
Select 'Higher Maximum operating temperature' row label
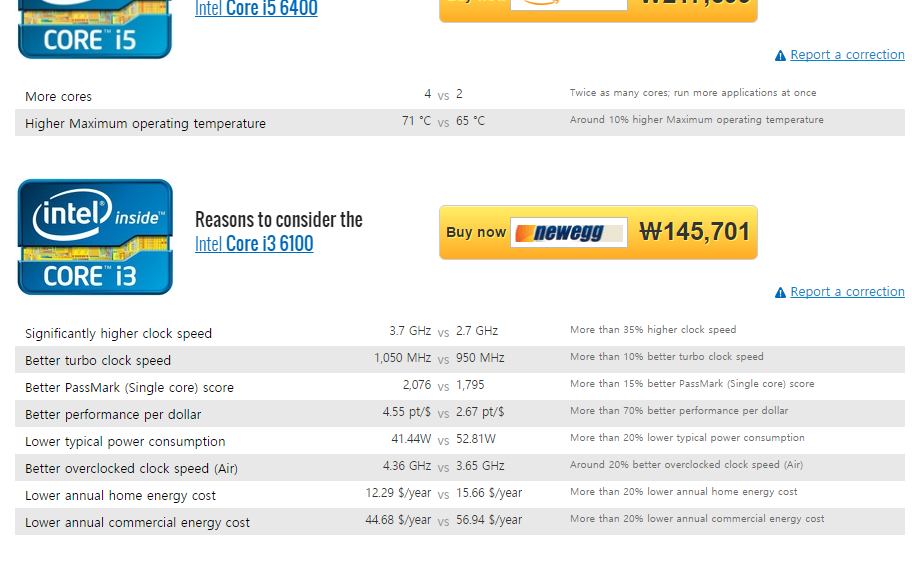(145, 123)
